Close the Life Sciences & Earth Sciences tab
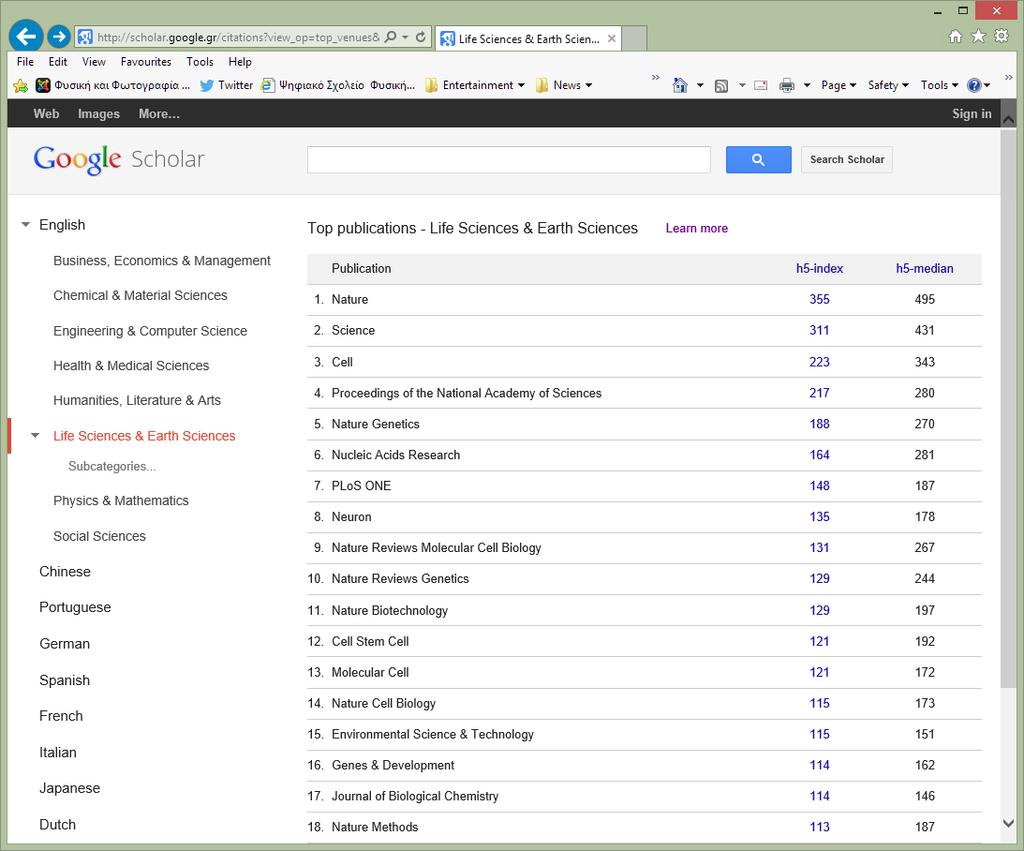The image size is (1024, 851). (x=611, y=39)
